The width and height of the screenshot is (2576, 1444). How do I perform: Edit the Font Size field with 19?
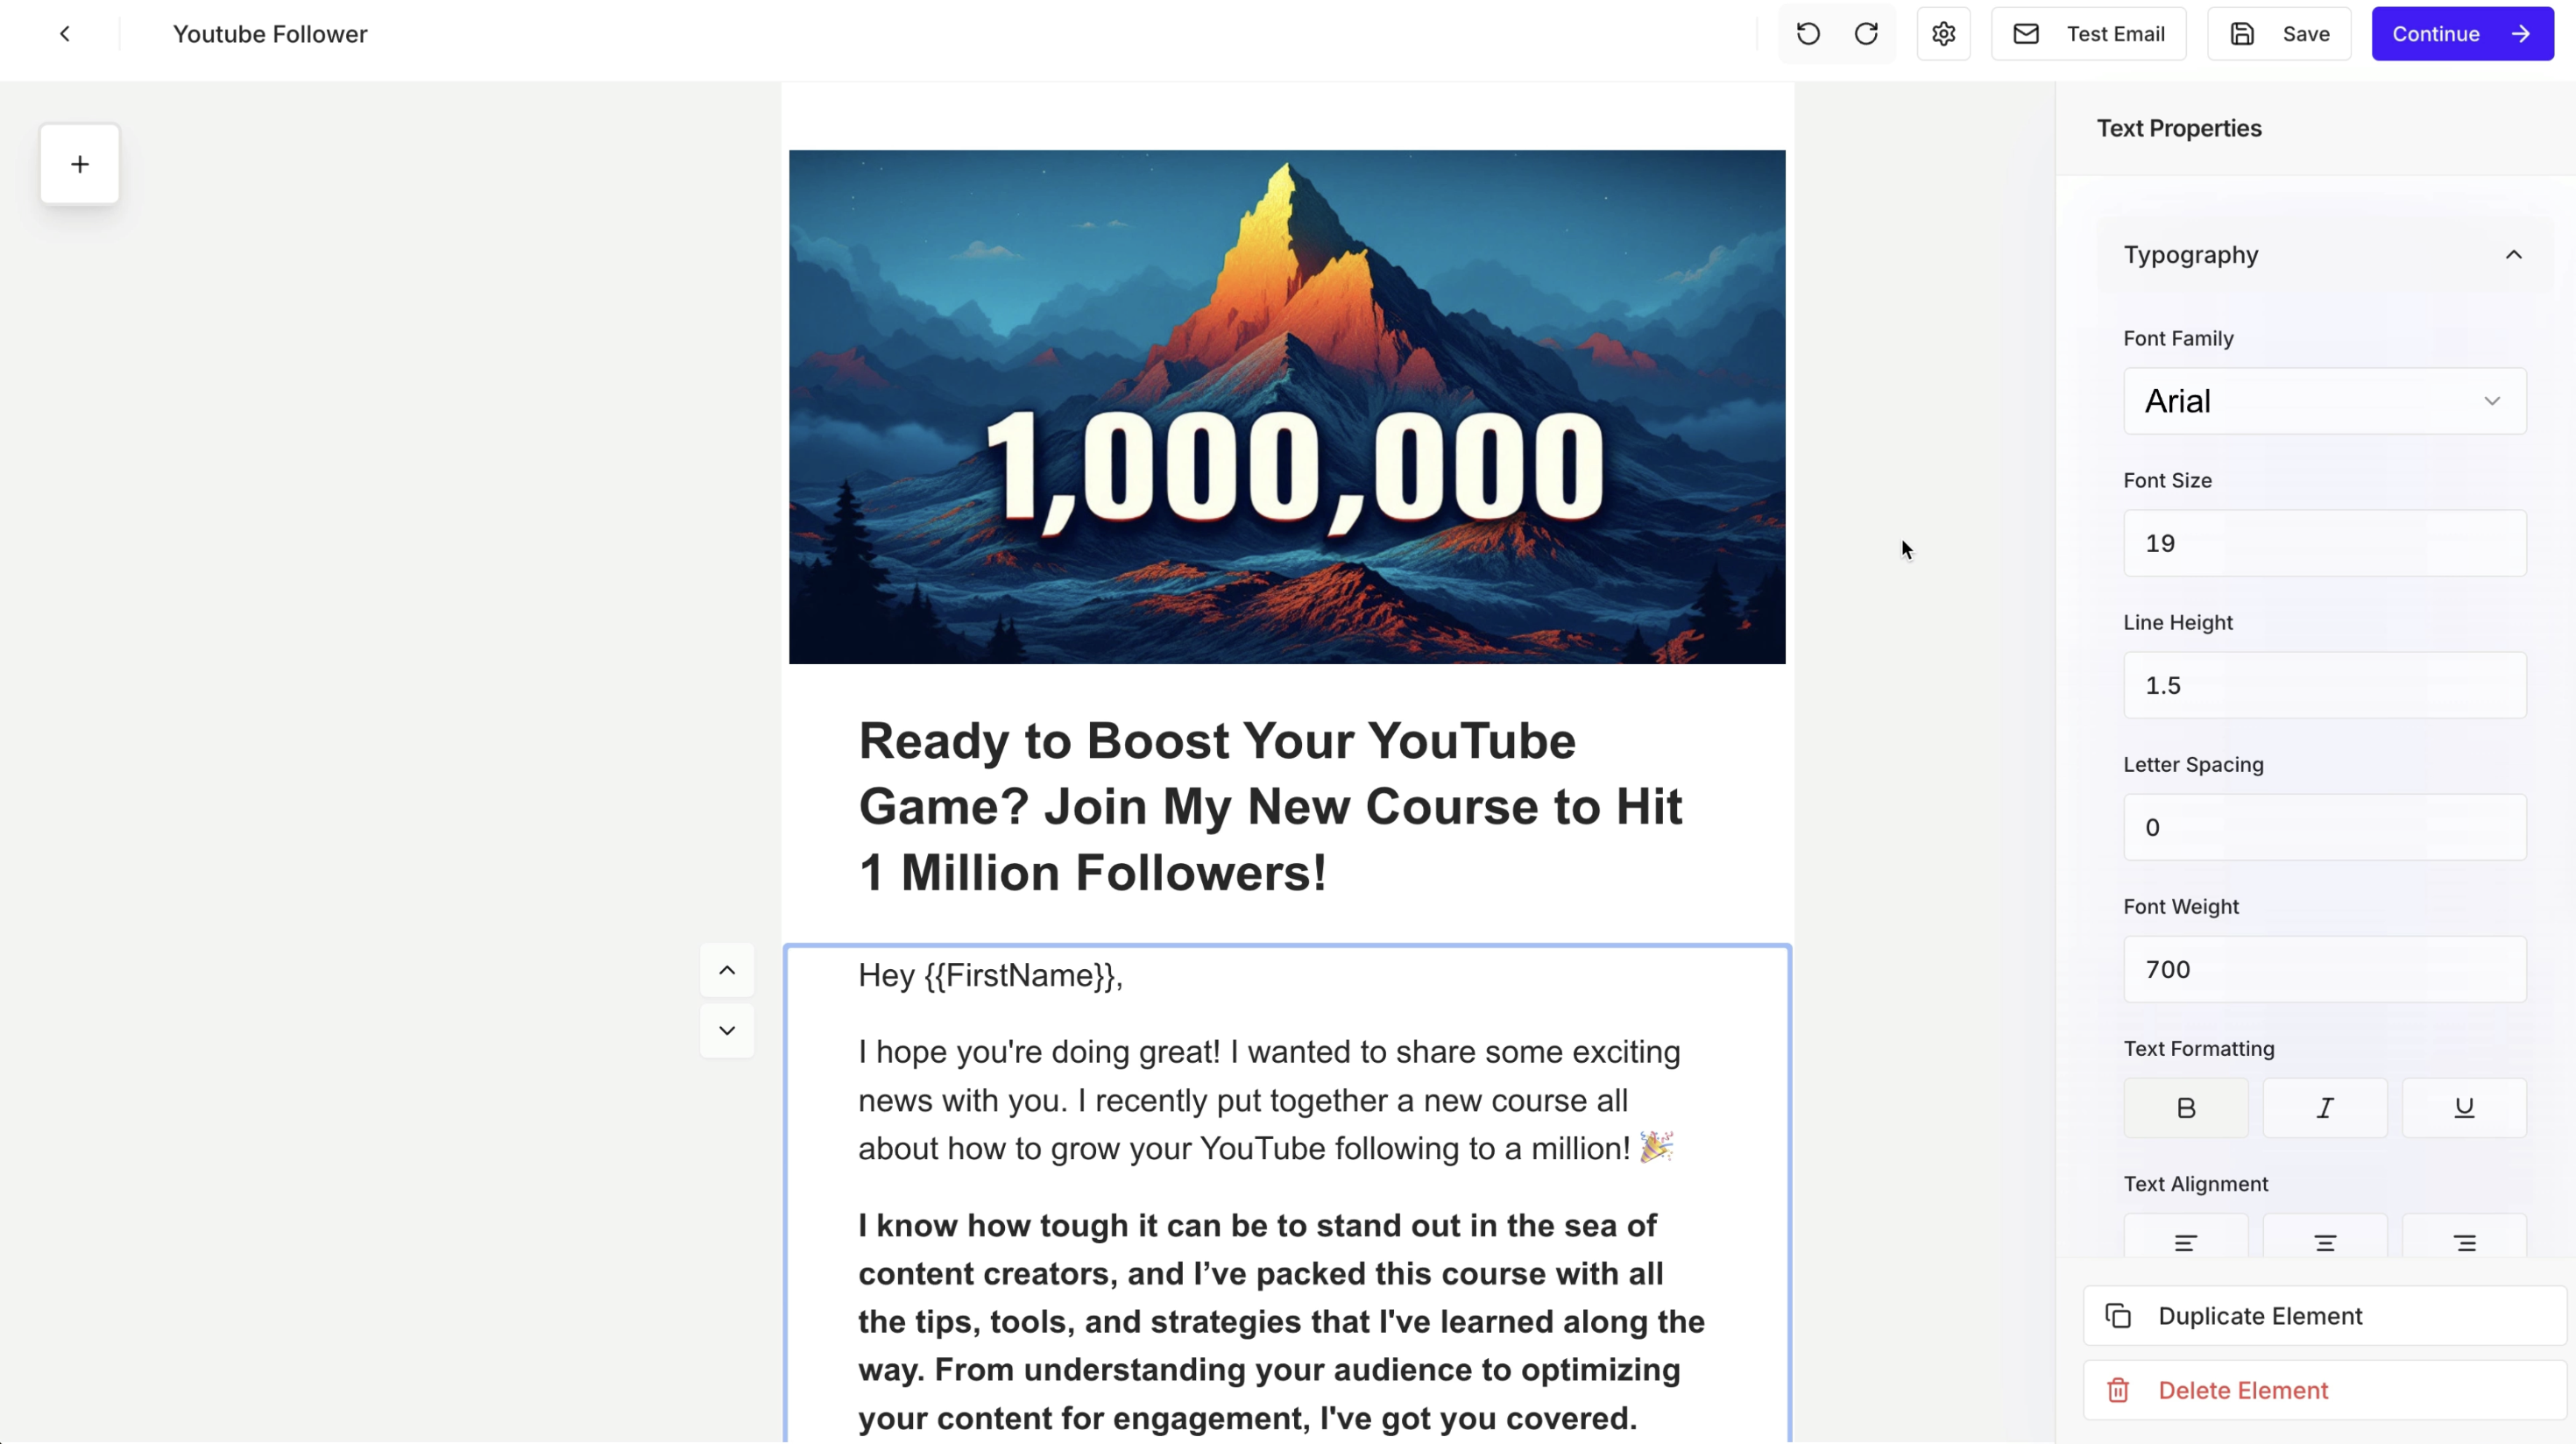[2324, 543]
